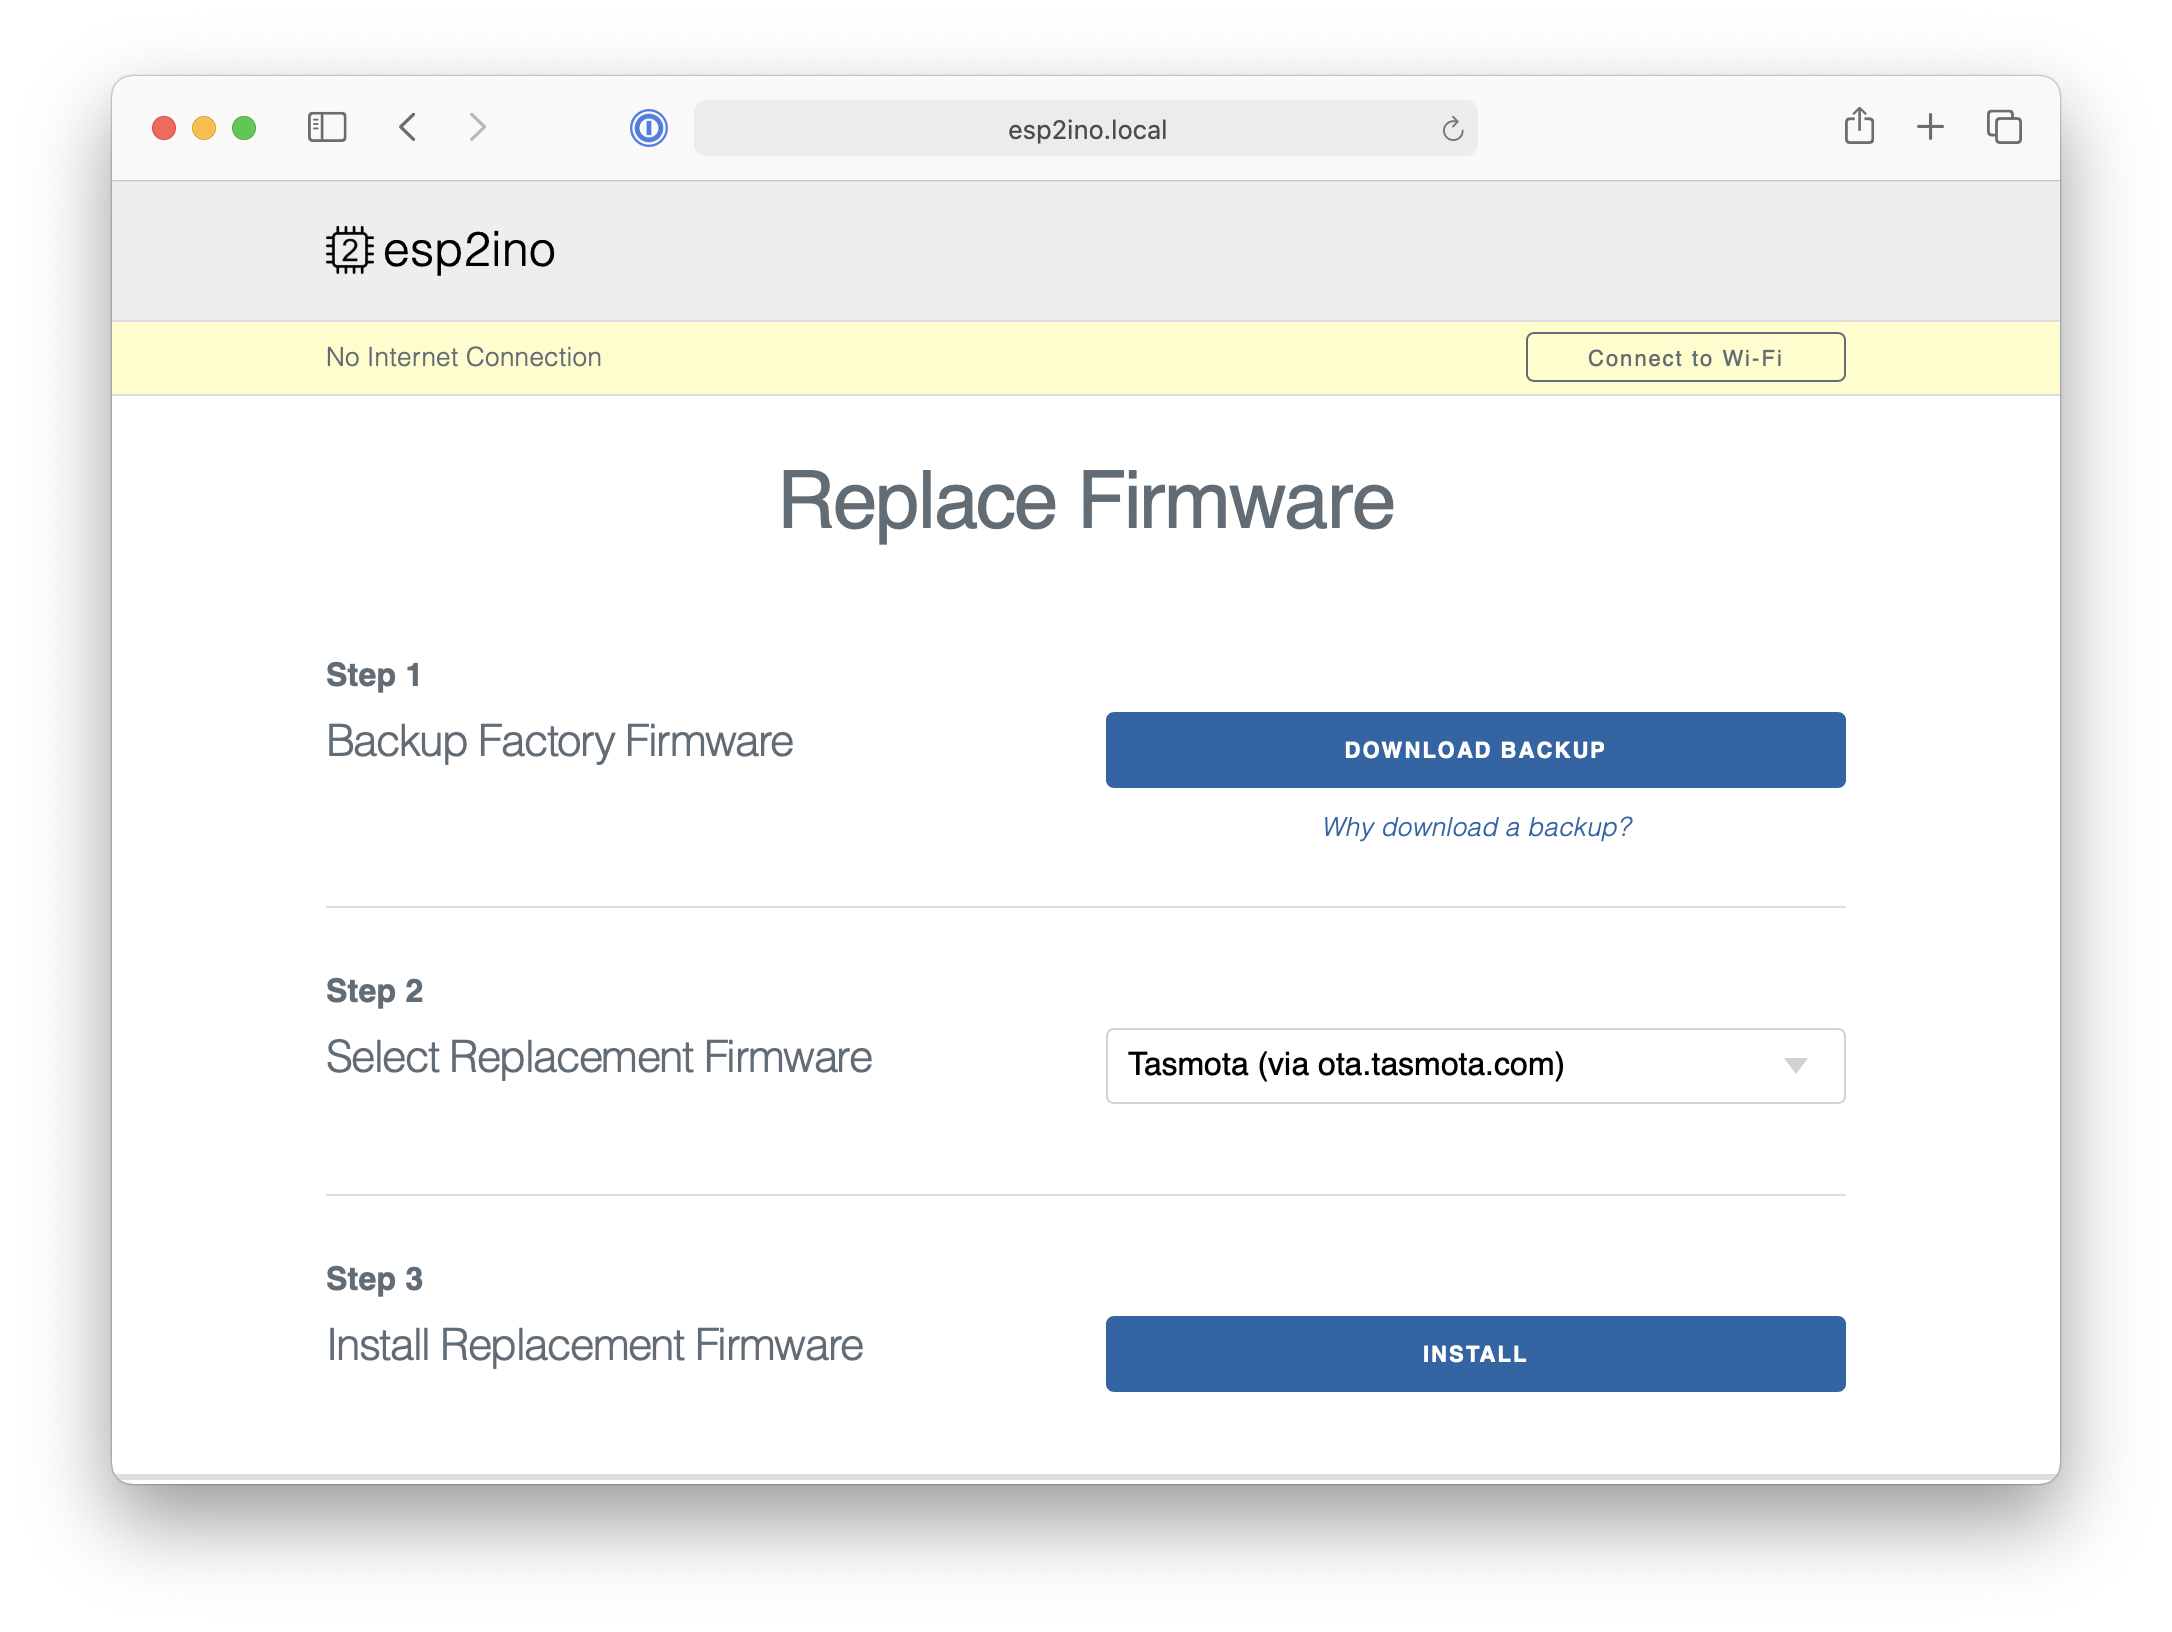Image resolution: width=2172 pixels, height=1632 pixels.
Task: Click Step 1 Backup Factory Firmware section
Action: (559, 739)
